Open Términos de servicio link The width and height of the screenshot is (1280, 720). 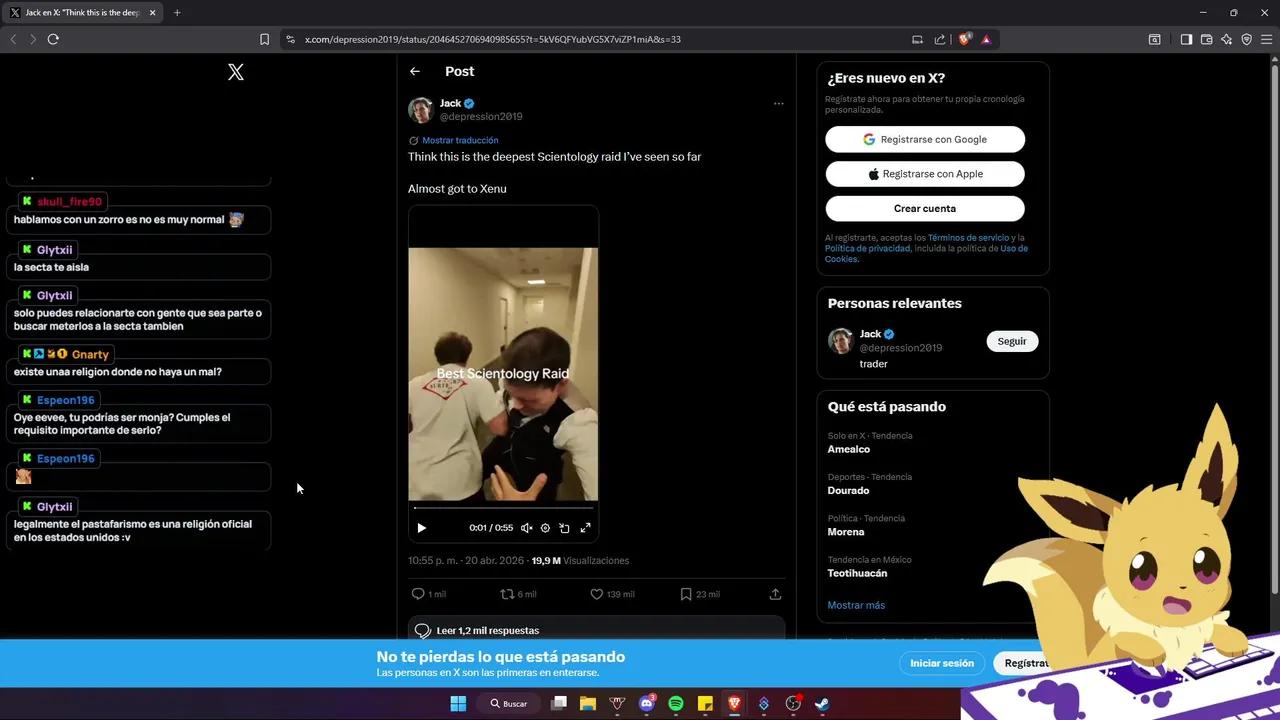[968, 238]
